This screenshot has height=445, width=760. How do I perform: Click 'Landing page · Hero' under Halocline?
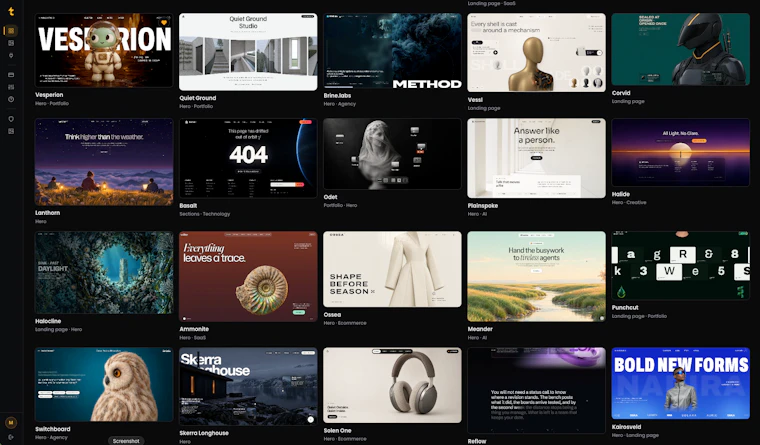click(58, 329)
